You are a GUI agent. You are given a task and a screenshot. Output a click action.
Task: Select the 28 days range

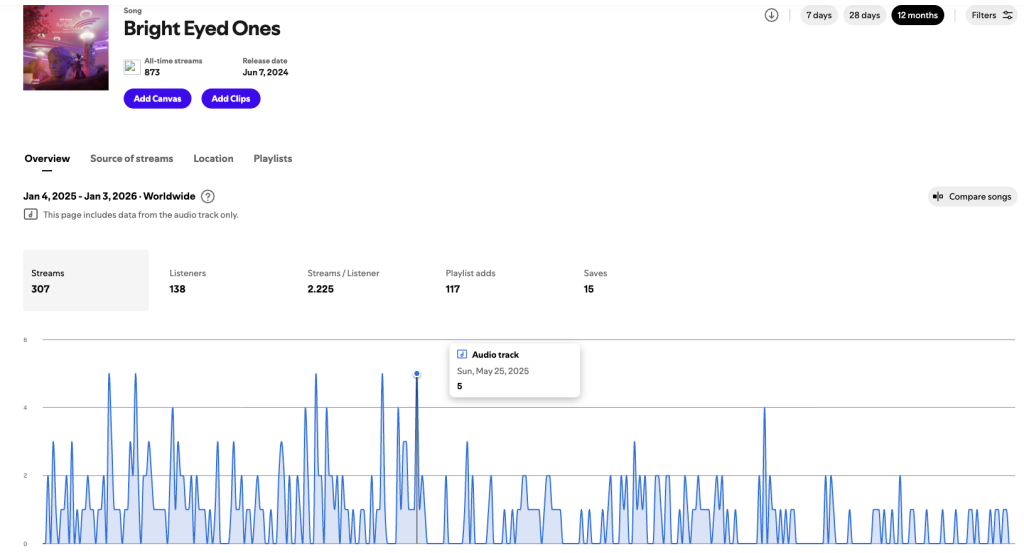[864, 15]
